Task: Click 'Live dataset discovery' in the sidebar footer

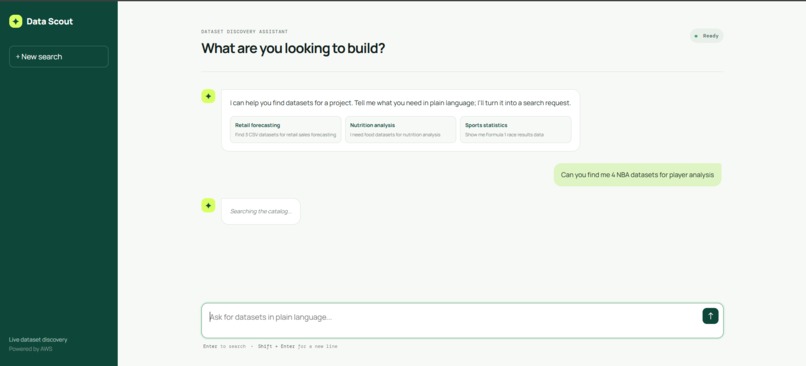Action: click(38, 339)
